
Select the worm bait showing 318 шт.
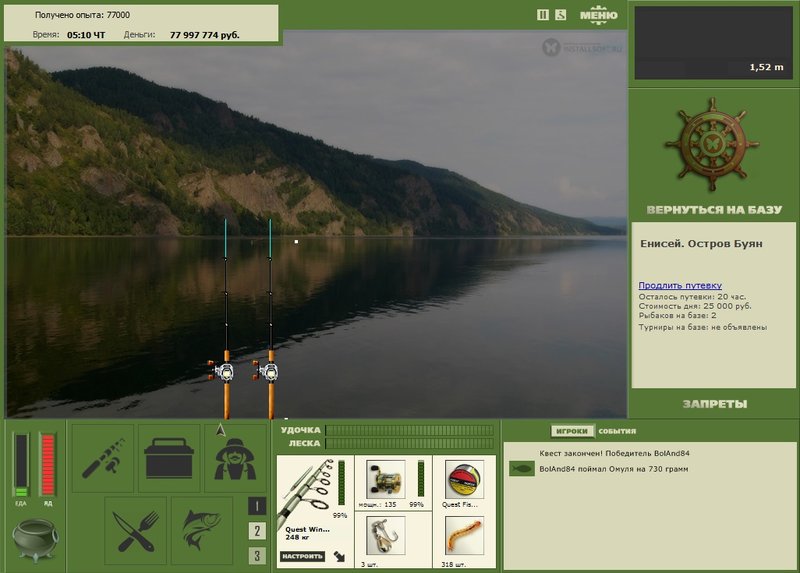[464, 536]
